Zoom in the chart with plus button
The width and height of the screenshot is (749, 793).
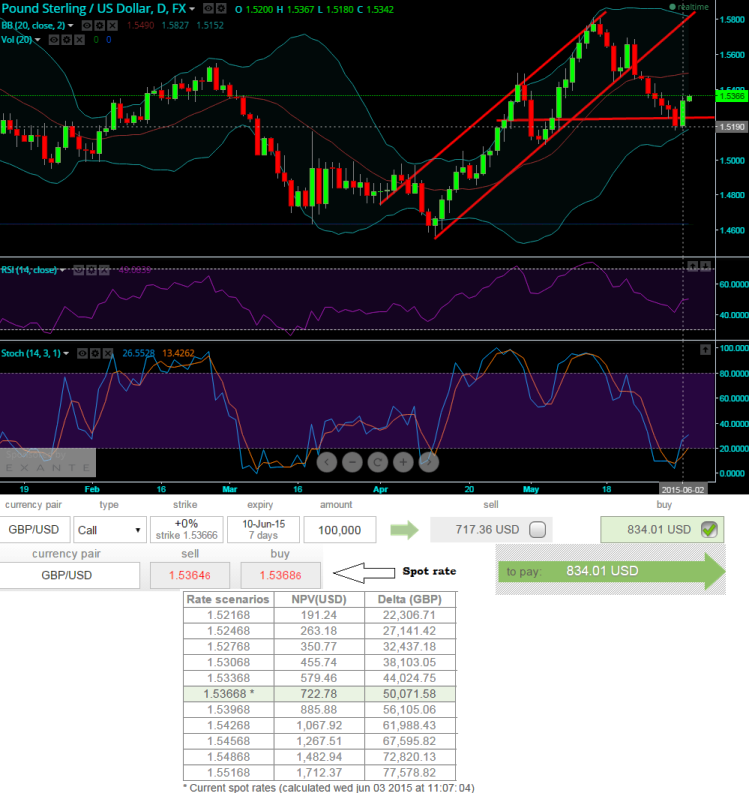click(403, 462)
